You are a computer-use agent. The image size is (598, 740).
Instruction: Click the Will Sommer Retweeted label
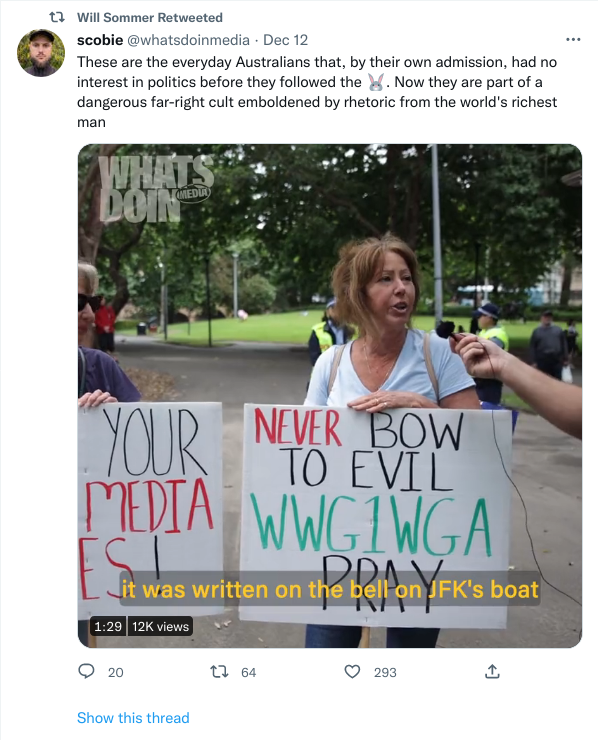(150, 17)
